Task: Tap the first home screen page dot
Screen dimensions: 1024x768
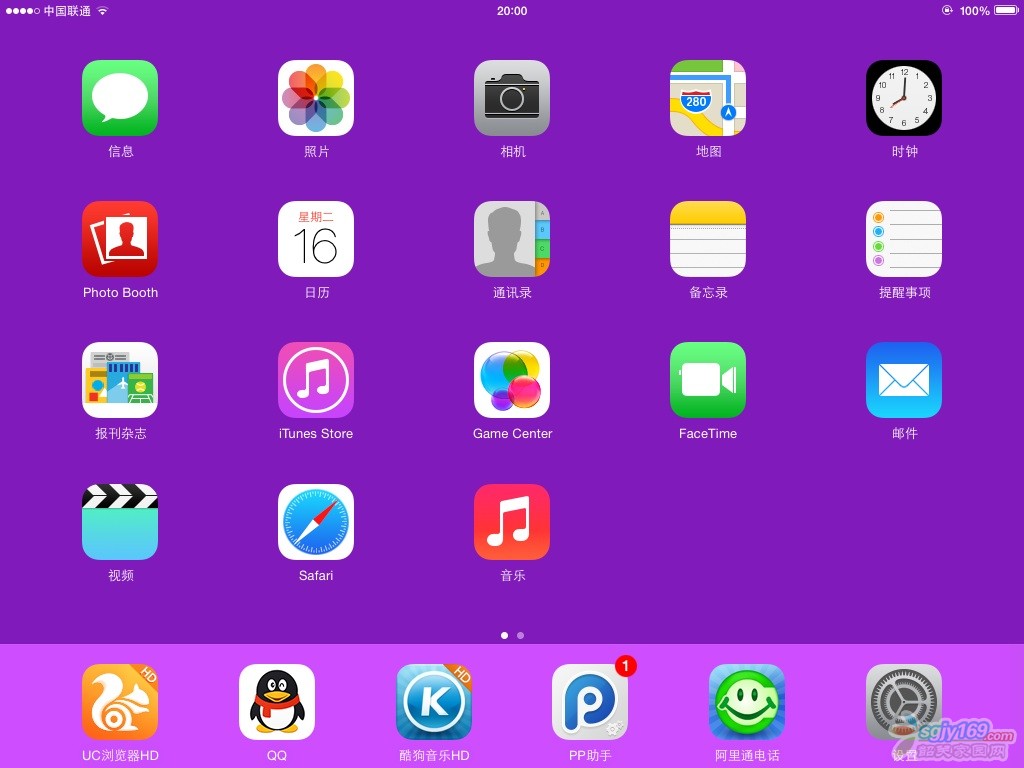Action: click(x=504, y=635)
